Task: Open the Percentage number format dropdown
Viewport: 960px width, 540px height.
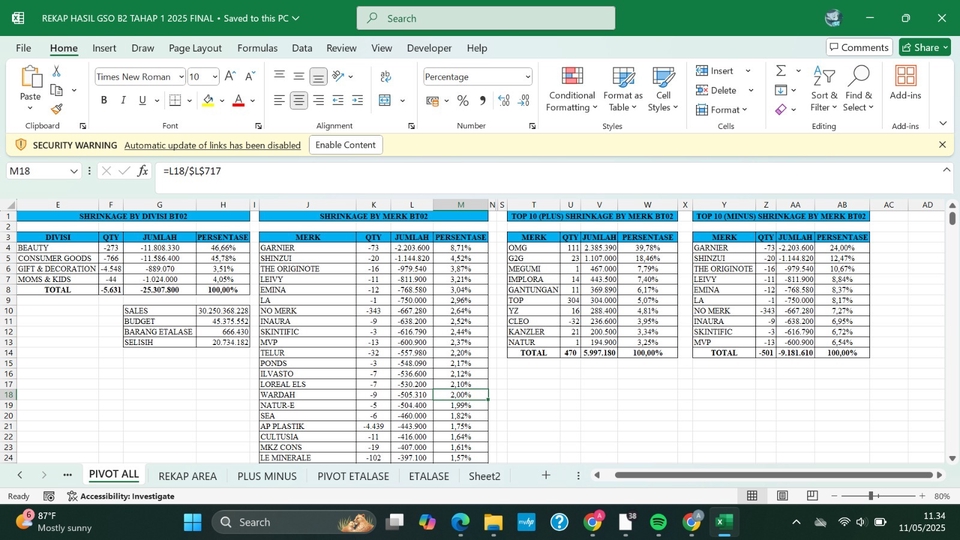Action: 527,77
